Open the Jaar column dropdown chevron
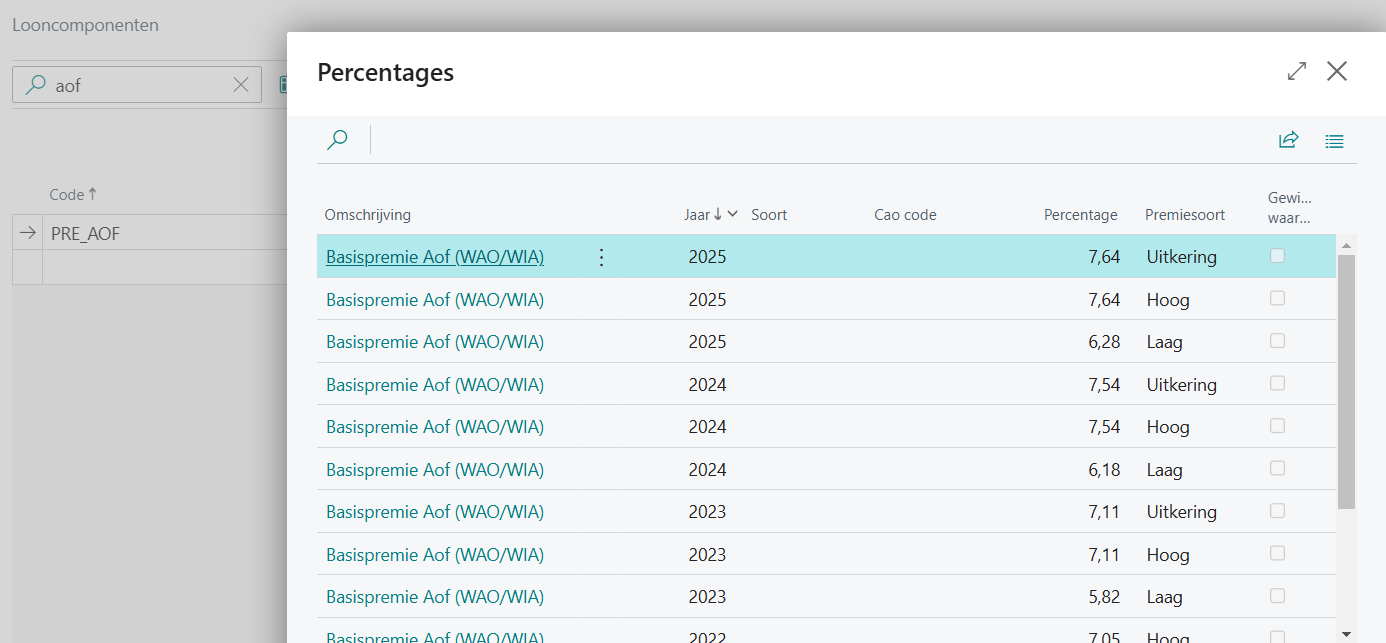The height and width of the screenshot is (643, 1386). tap(733, 214)
